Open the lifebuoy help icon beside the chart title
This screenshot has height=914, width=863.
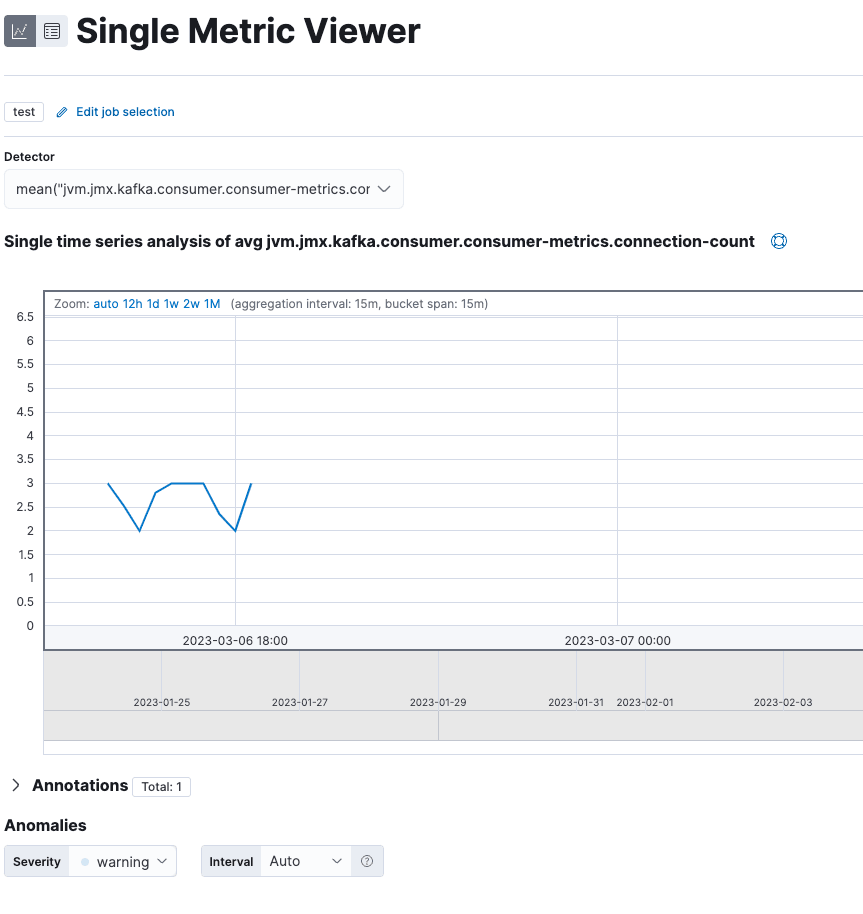click(x=779, y=241)
